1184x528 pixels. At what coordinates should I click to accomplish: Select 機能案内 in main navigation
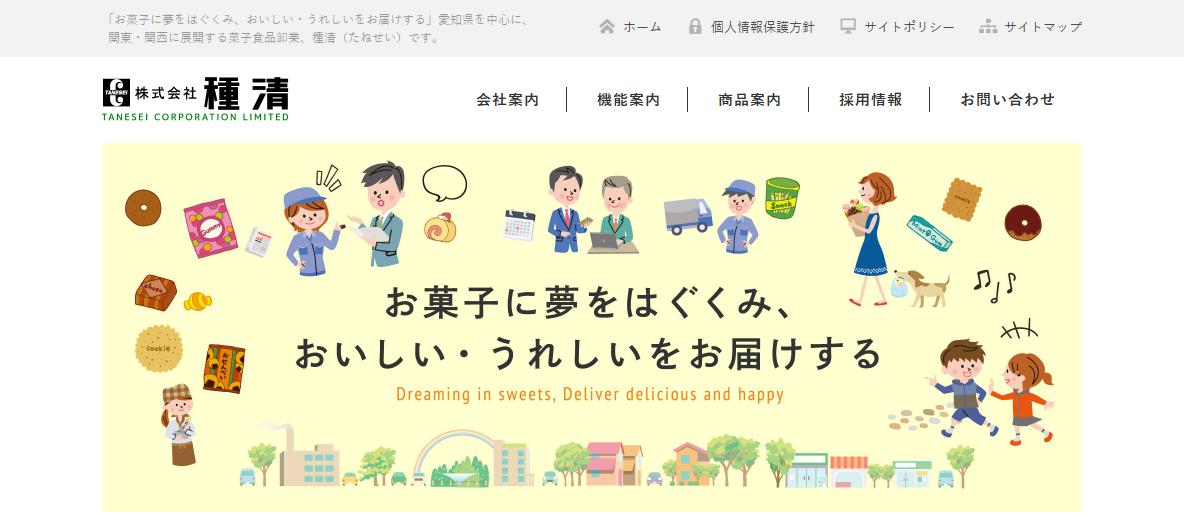(x=628, y=100)
